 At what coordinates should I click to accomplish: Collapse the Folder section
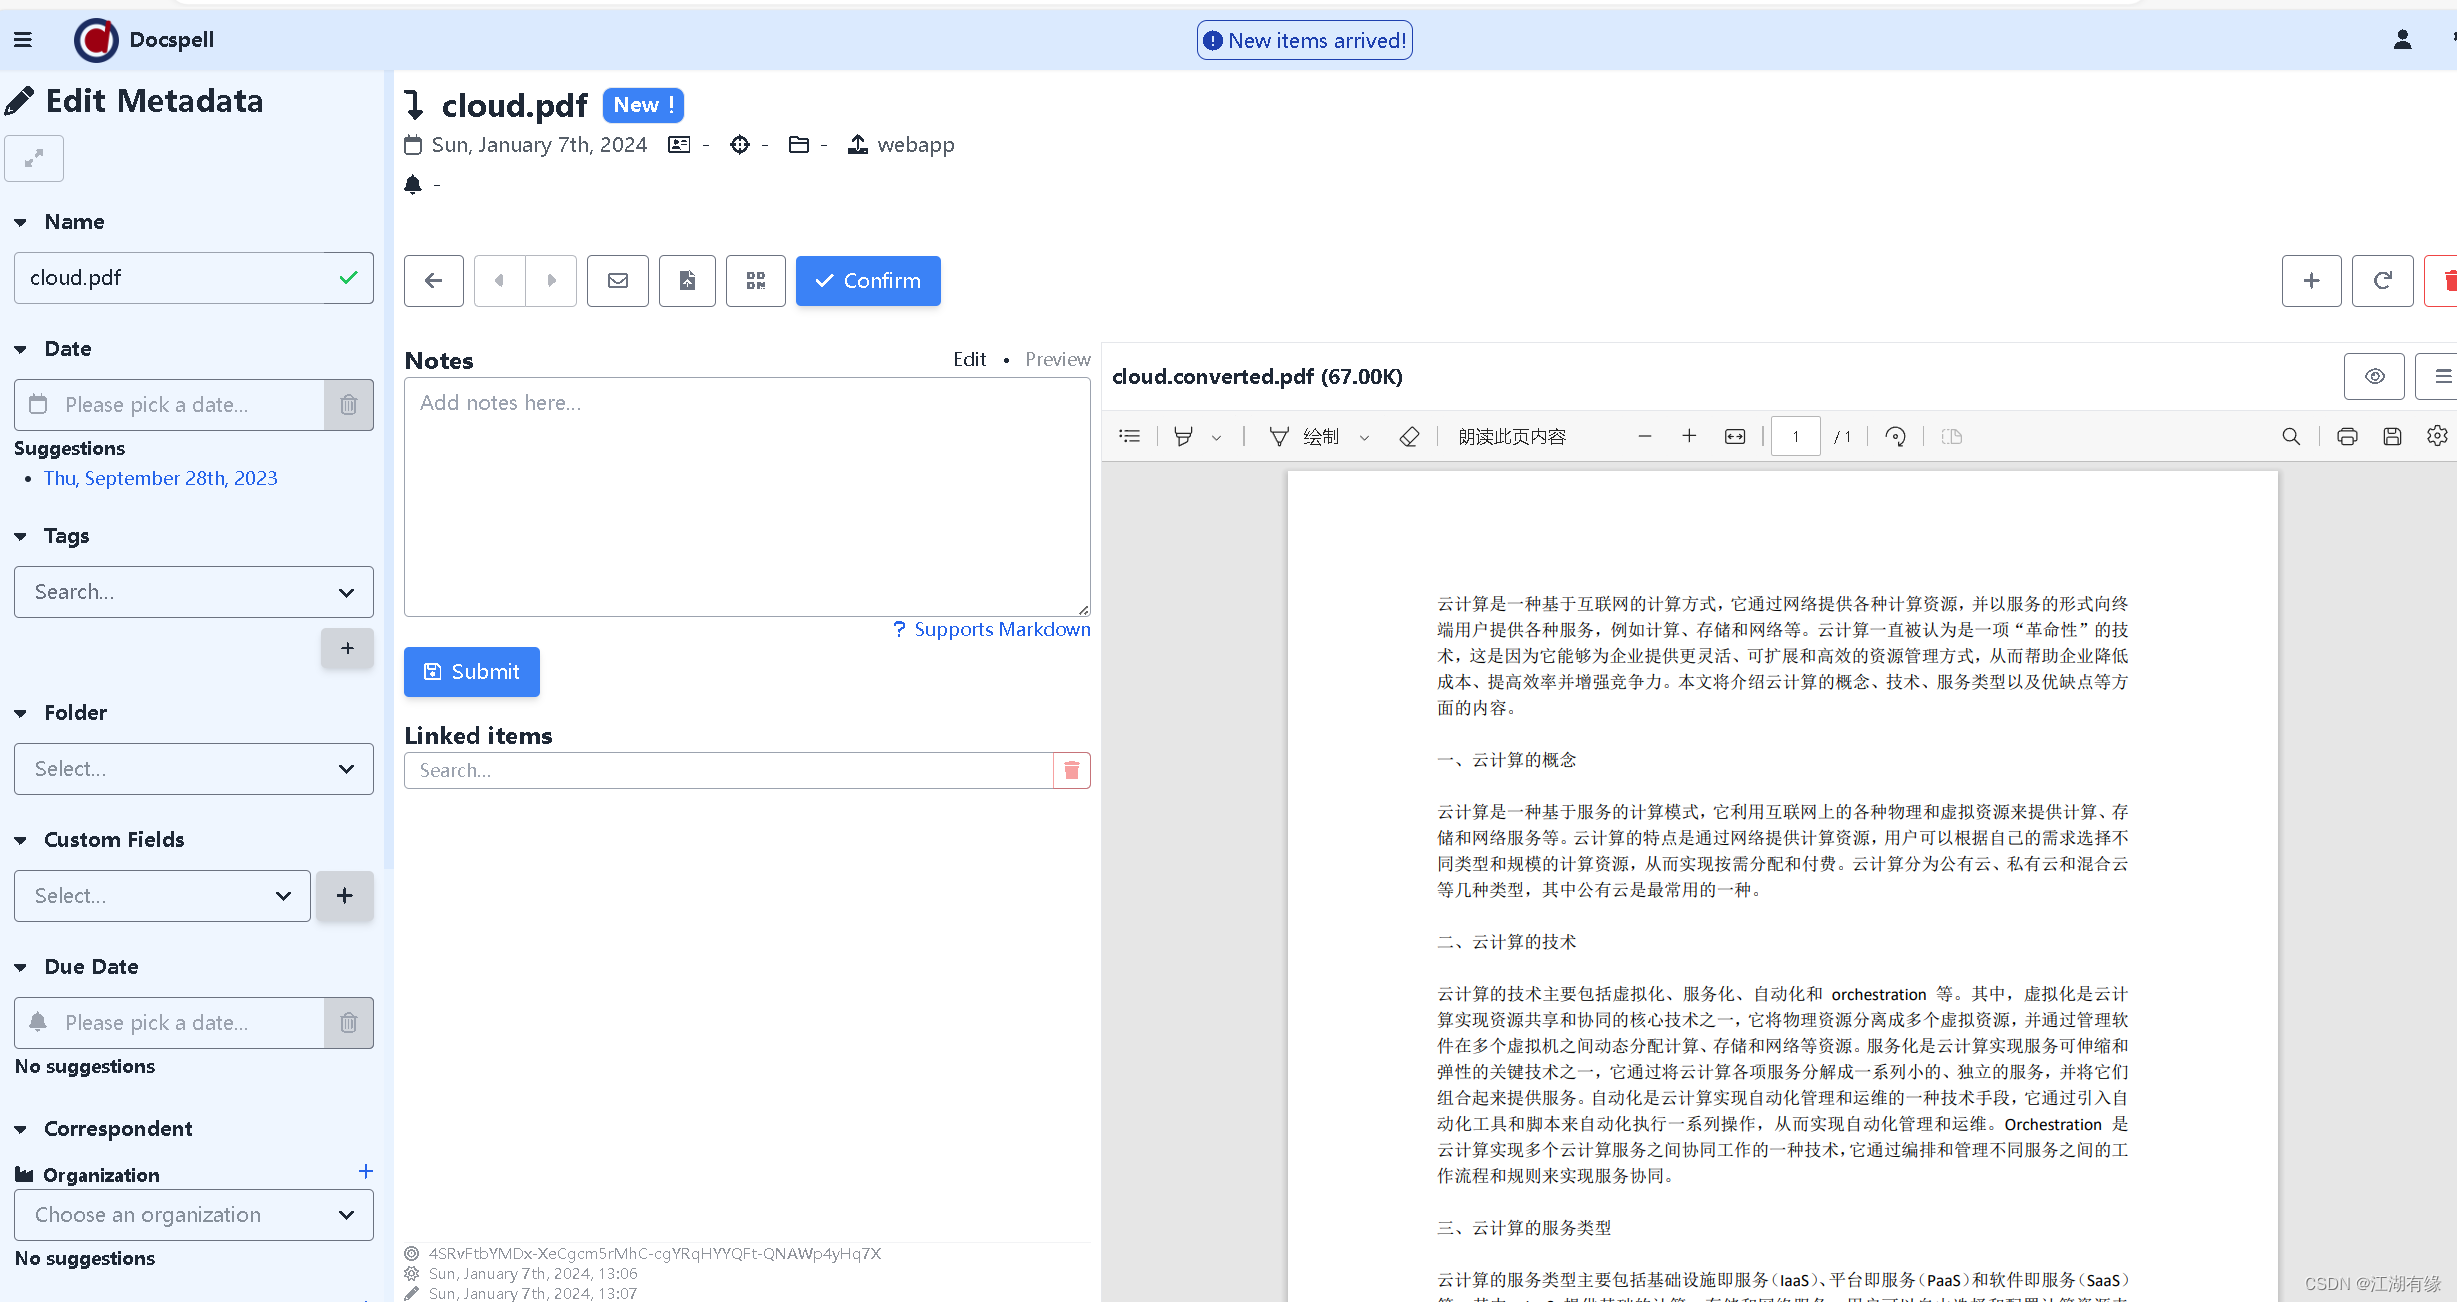click(x=20, y=713)
